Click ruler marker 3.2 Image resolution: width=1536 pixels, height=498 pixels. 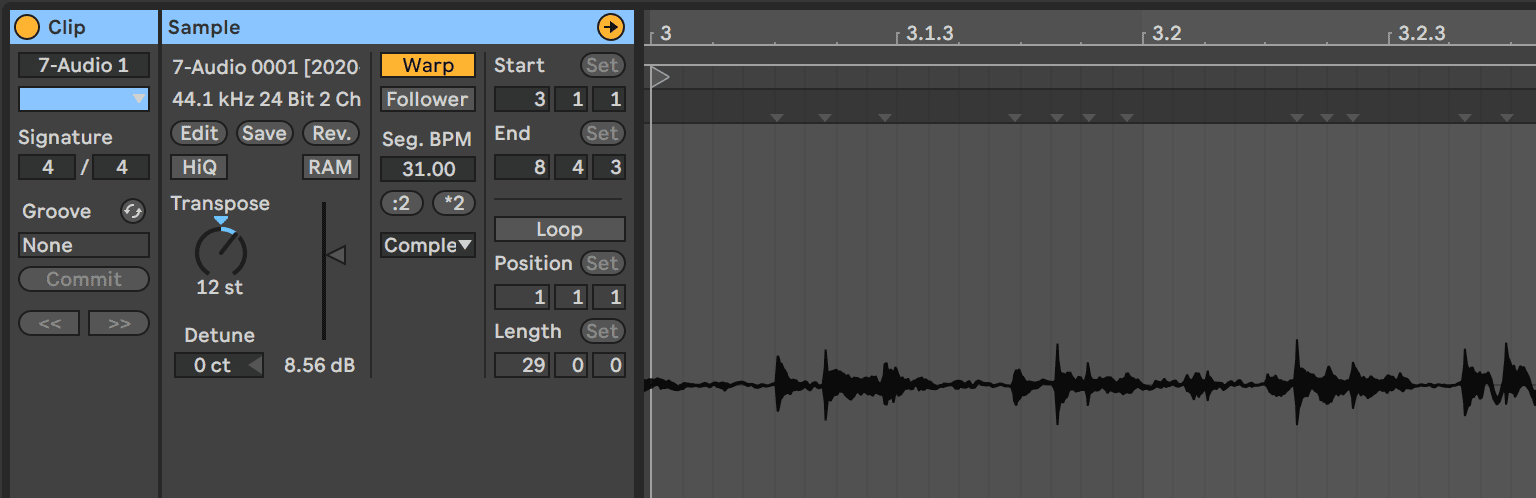pyautogui.click(x=1167, y=33)
